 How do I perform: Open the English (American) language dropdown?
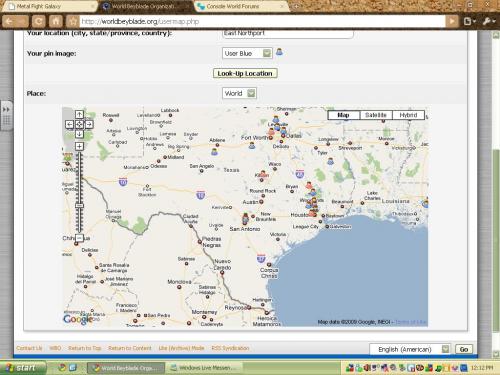click(410, 349)
